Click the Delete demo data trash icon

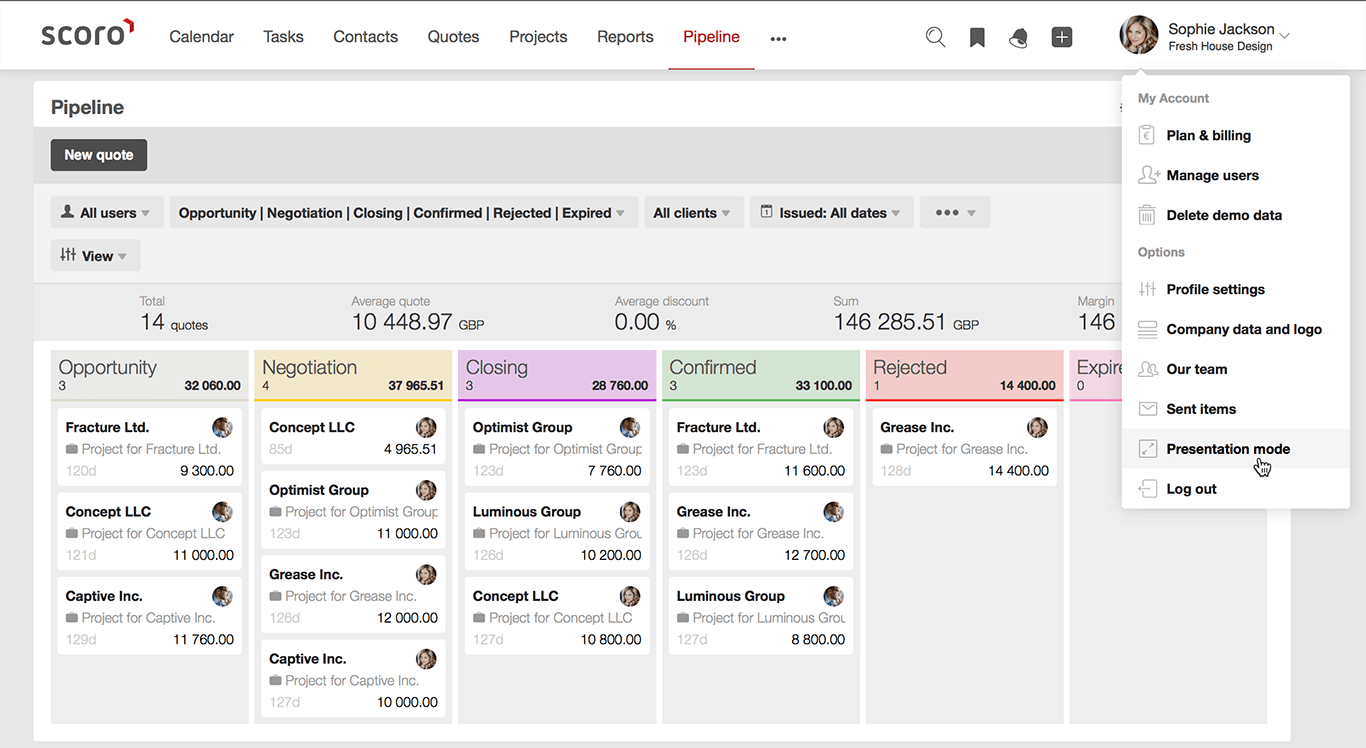[1147, 215]
